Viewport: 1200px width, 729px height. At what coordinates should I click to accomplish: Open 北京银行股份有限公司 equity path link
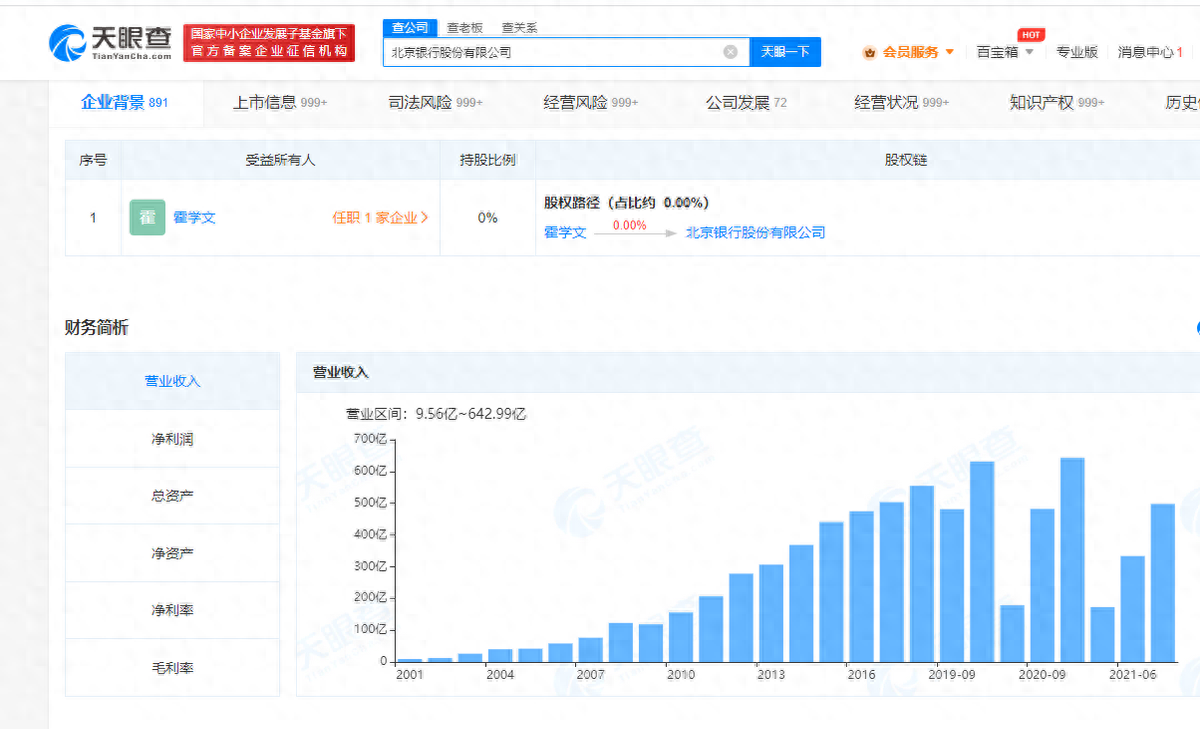pyautogui.click(x=756, y=232)
